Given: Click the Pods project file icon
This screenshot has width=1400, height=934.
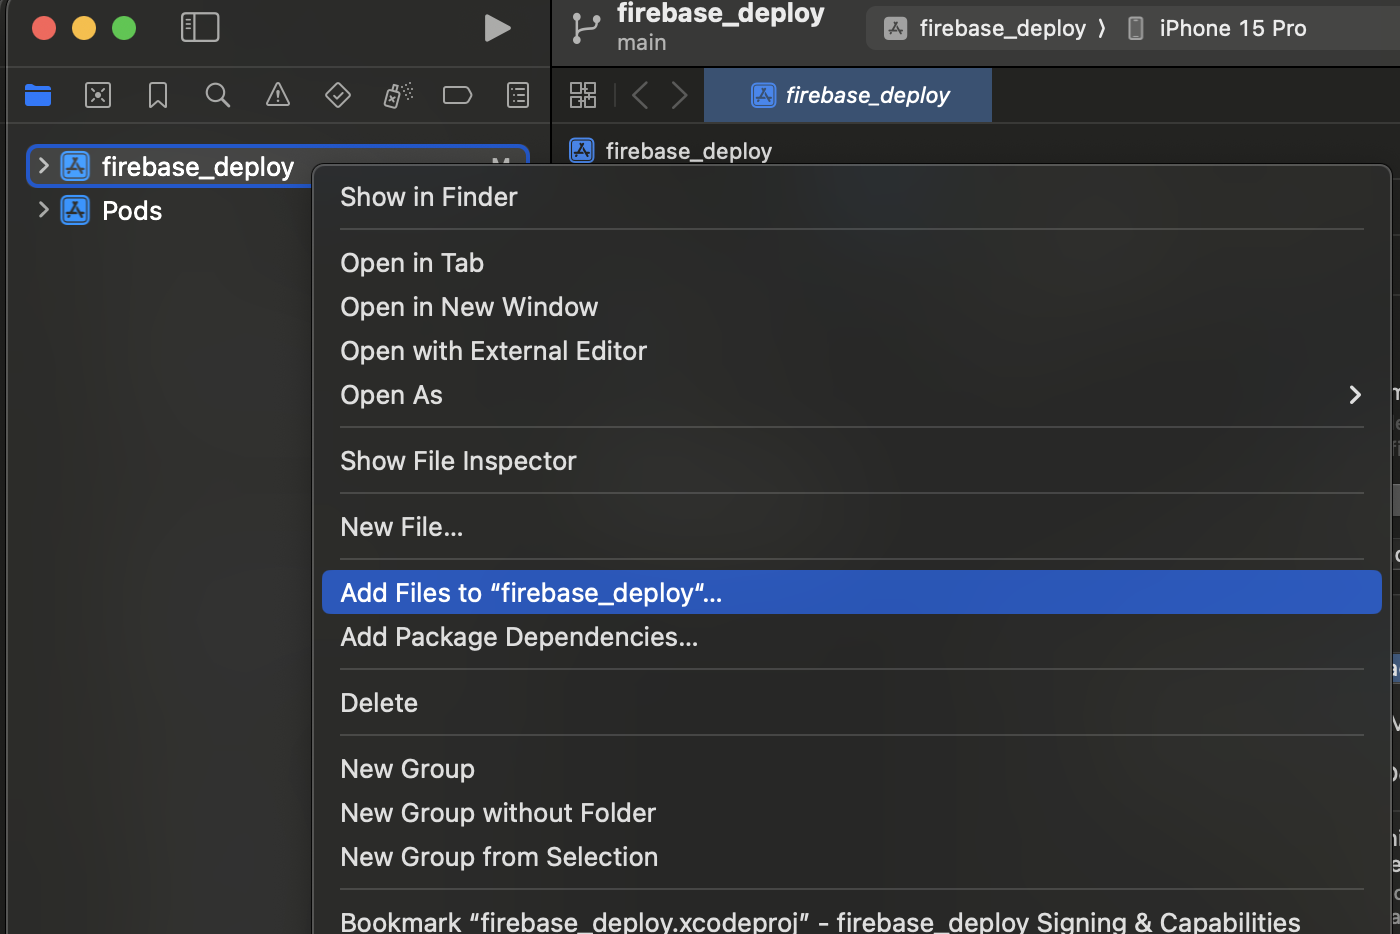Looking at the screenshot, I should (x=75, y=210).
